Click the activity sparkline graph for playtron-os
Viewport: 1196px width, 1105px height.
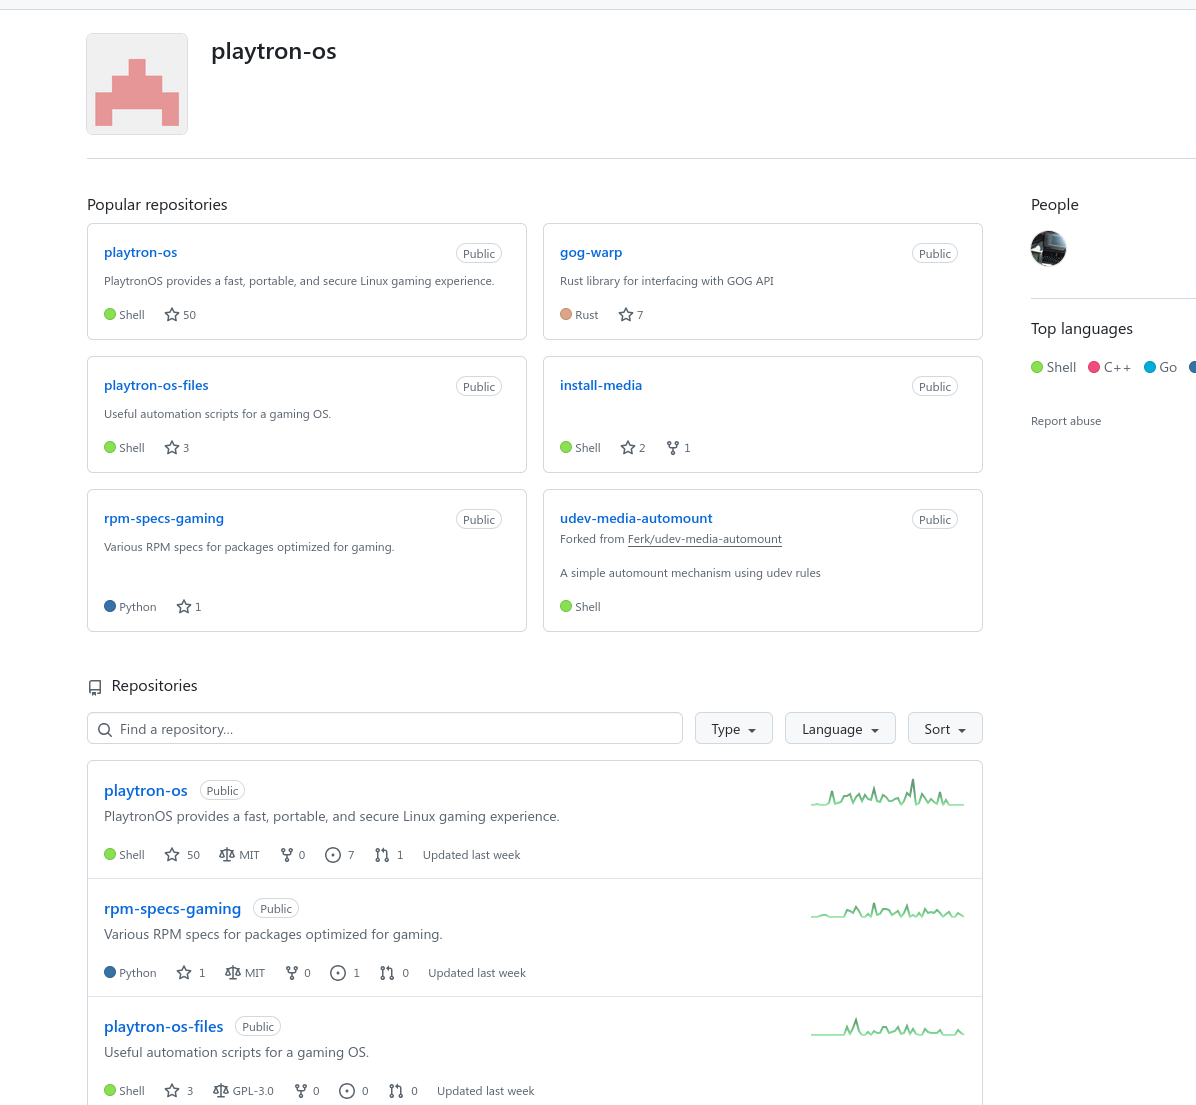pos(887,793)
